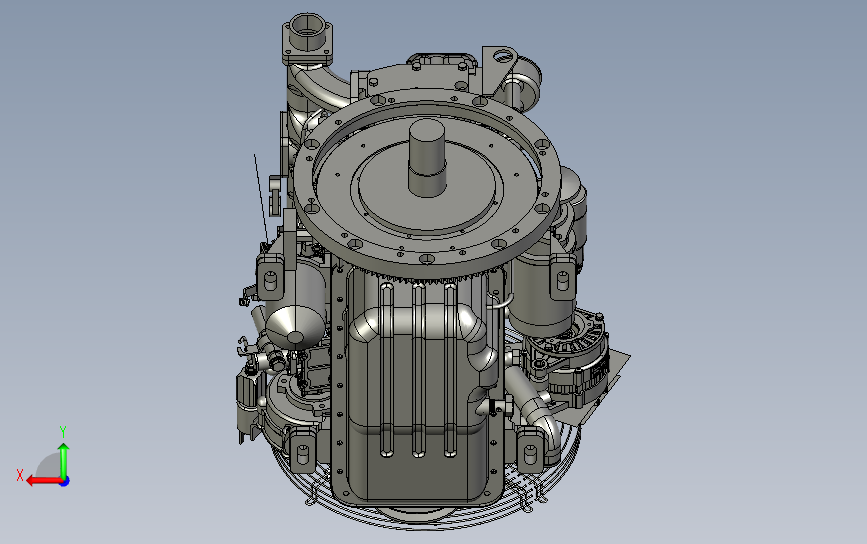
Task: Click the blue Z axis dot of triad
Action: [65, 482]
